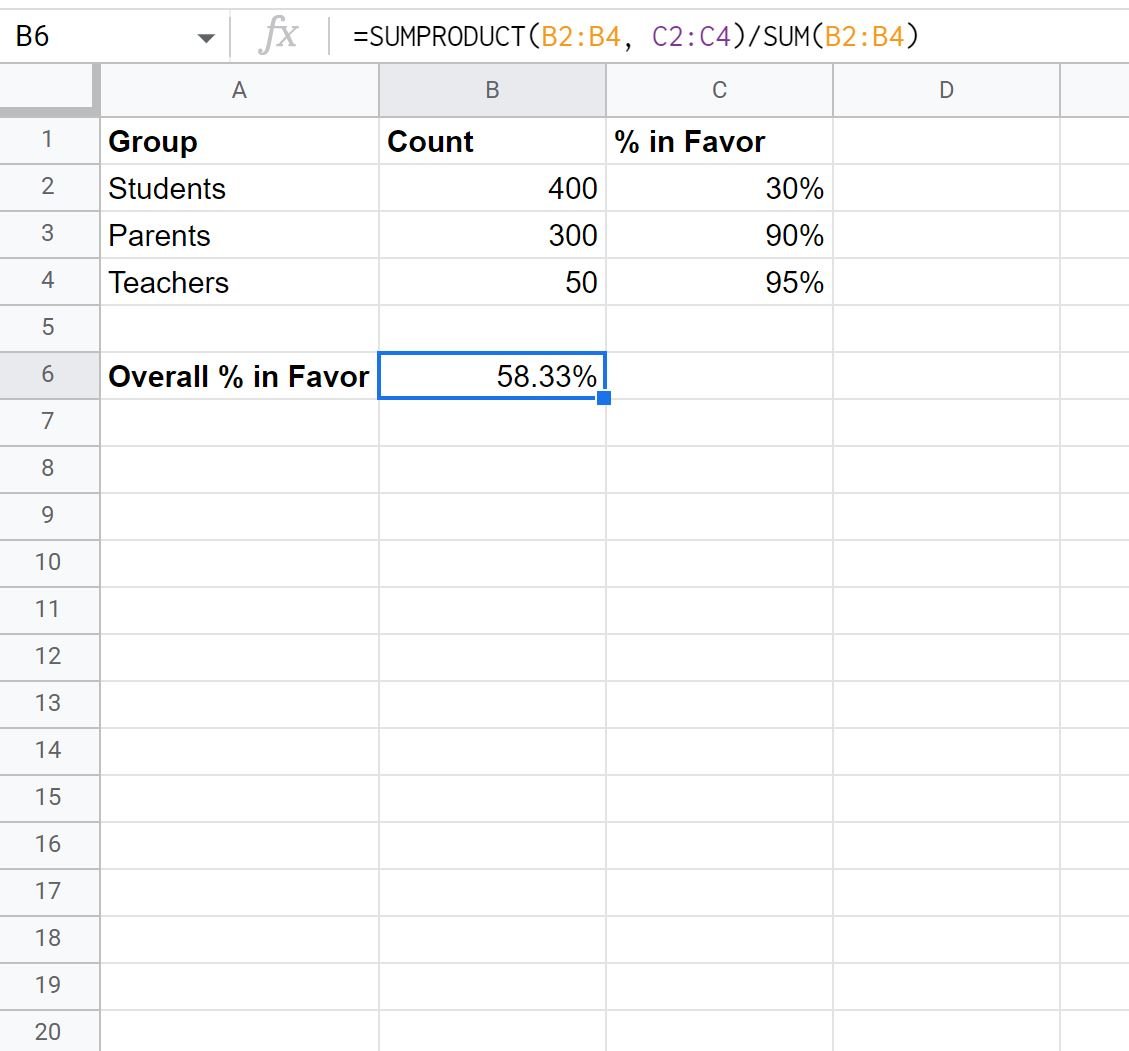The height and width of the screenshot is (1051, 1129).
Task: Select the cell containing 30%
Action: coord(719,188)
